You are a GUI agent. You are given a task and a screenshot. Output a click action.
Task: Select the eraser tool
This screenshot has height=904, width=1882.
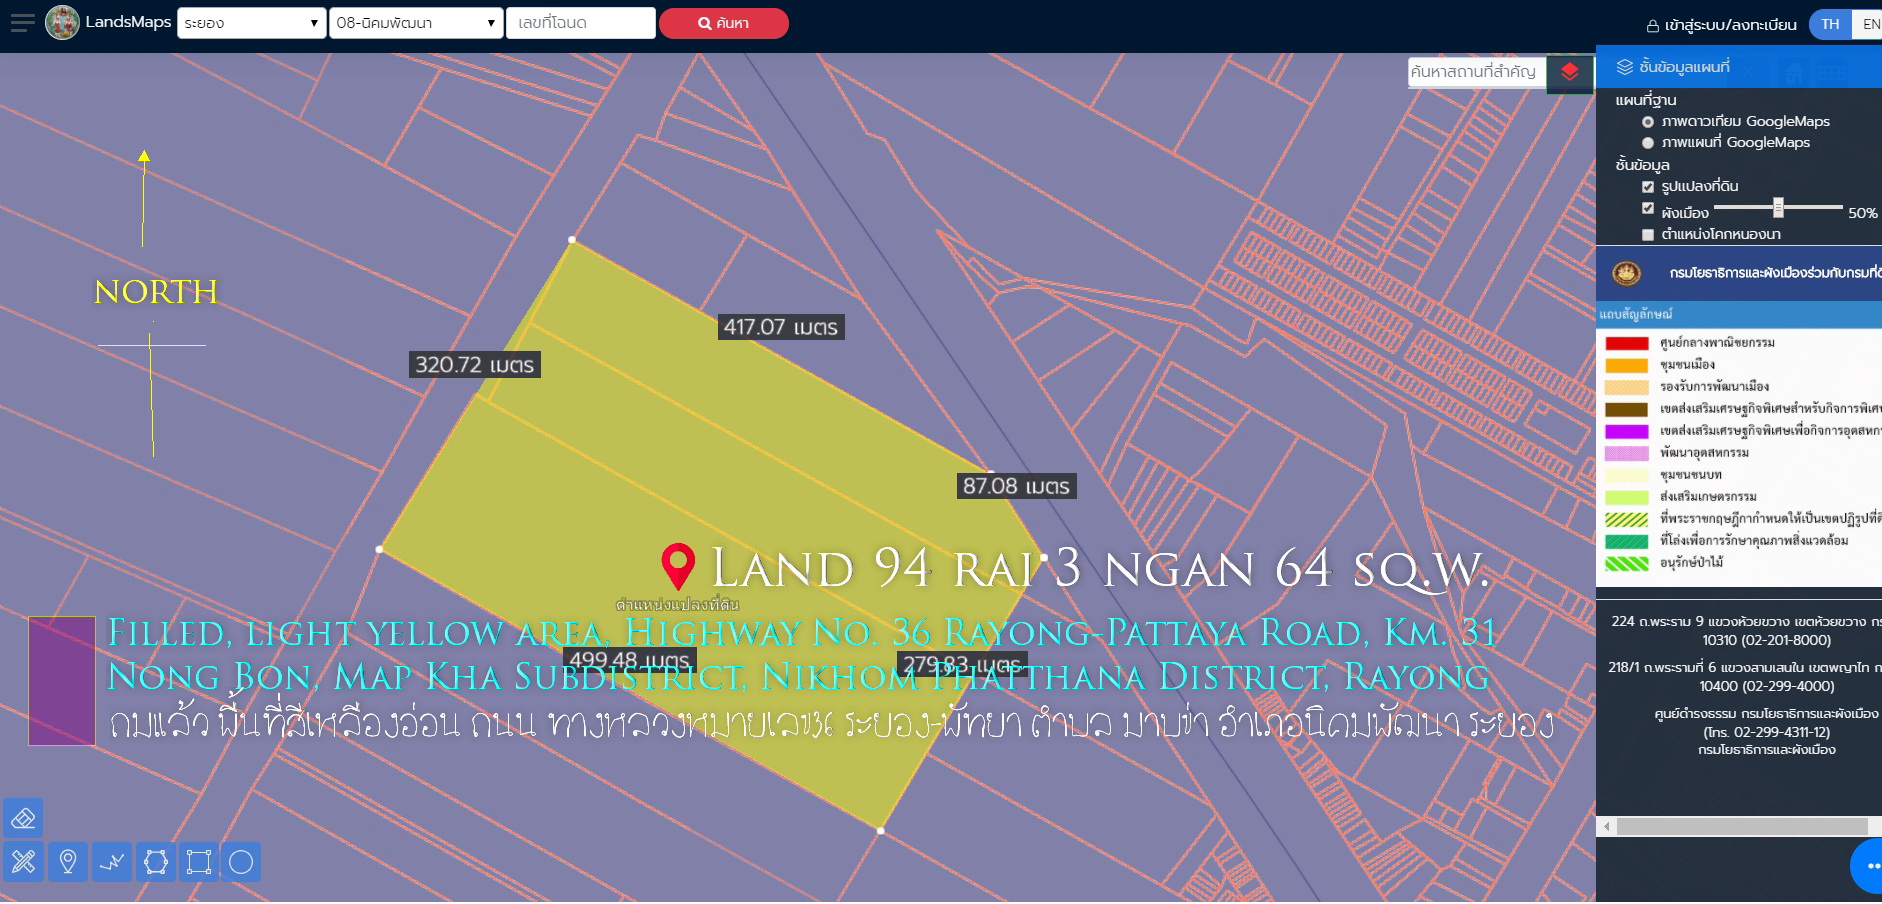pos(23,819)
